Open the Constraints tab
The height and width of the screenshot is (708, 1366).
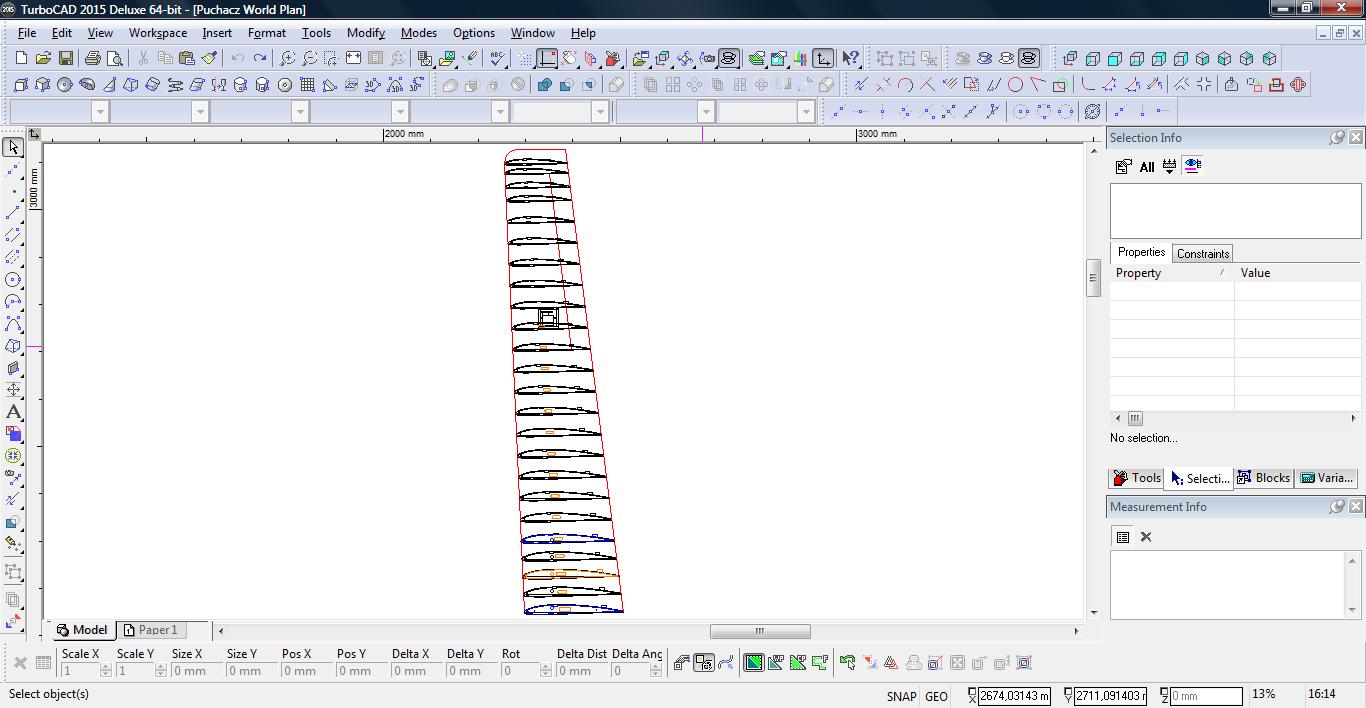pyautogui.click(x=1202, y=254)
